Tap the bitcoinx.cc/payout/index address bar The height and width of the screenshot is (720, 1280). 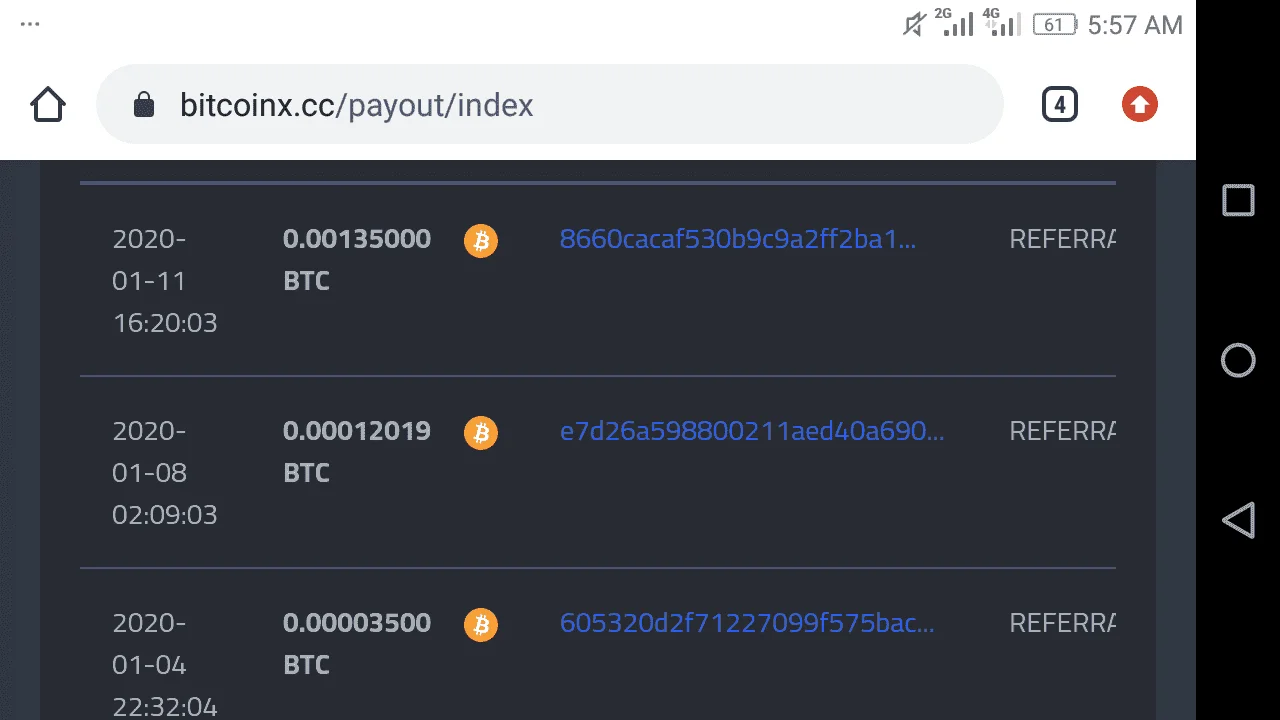click(549, 105)
